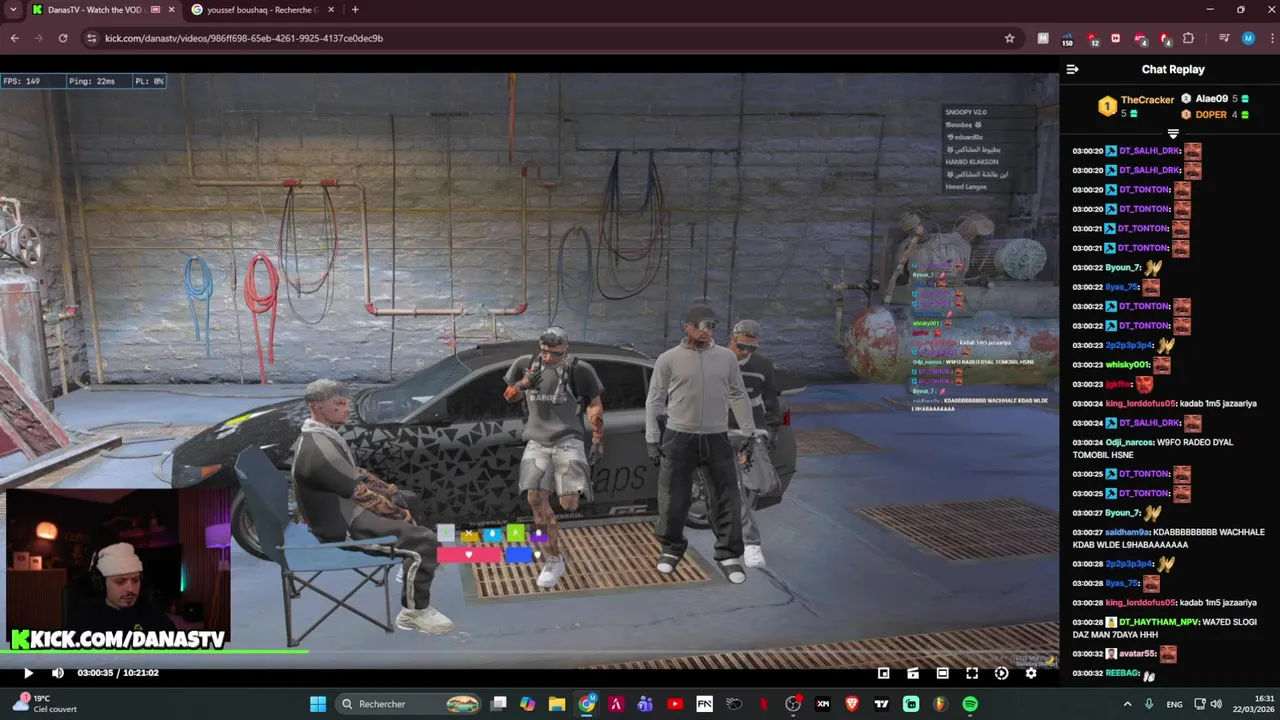Toggle theater mode in the player

click(x=942, y=673)
